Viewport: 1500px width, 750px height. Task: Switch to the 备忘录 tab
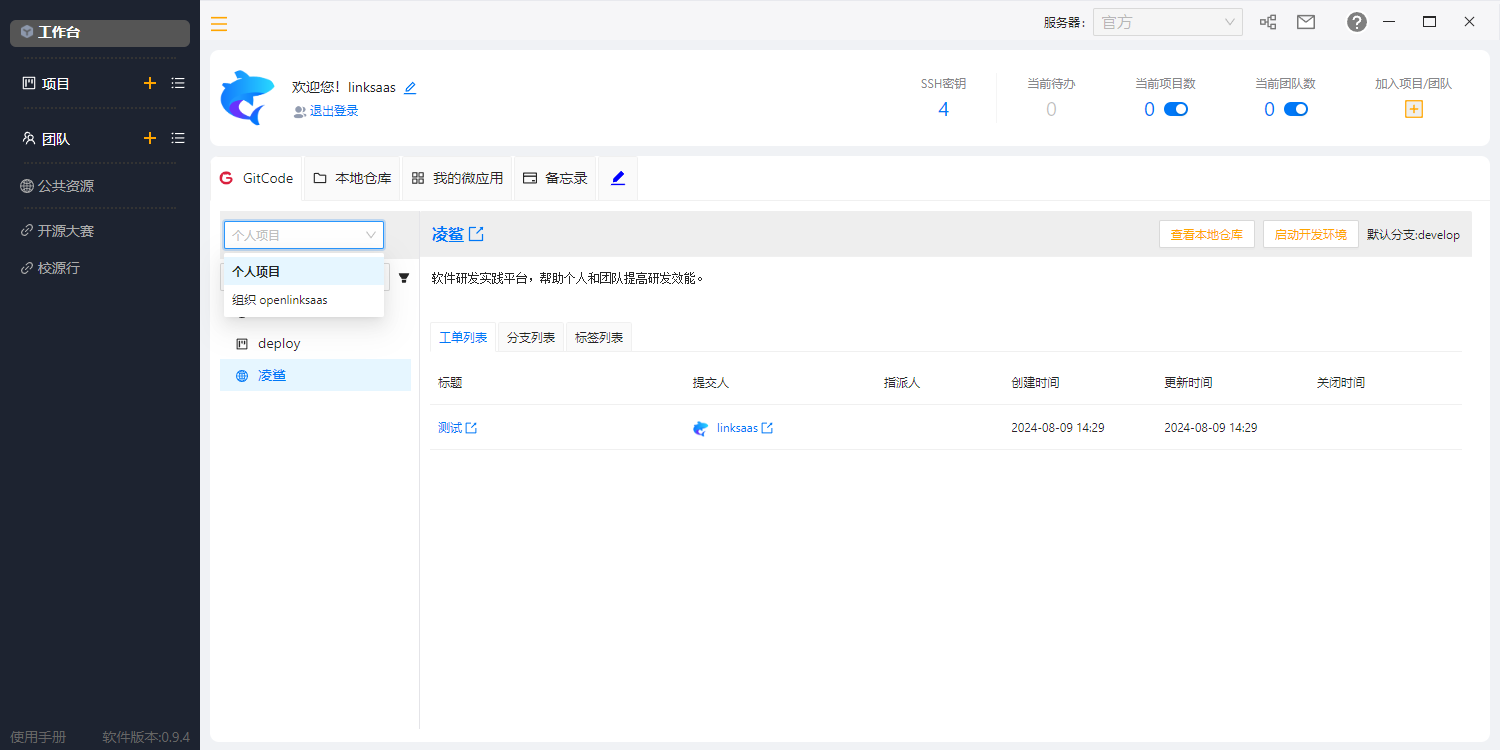pyautogui.click(x=555, y=178)
